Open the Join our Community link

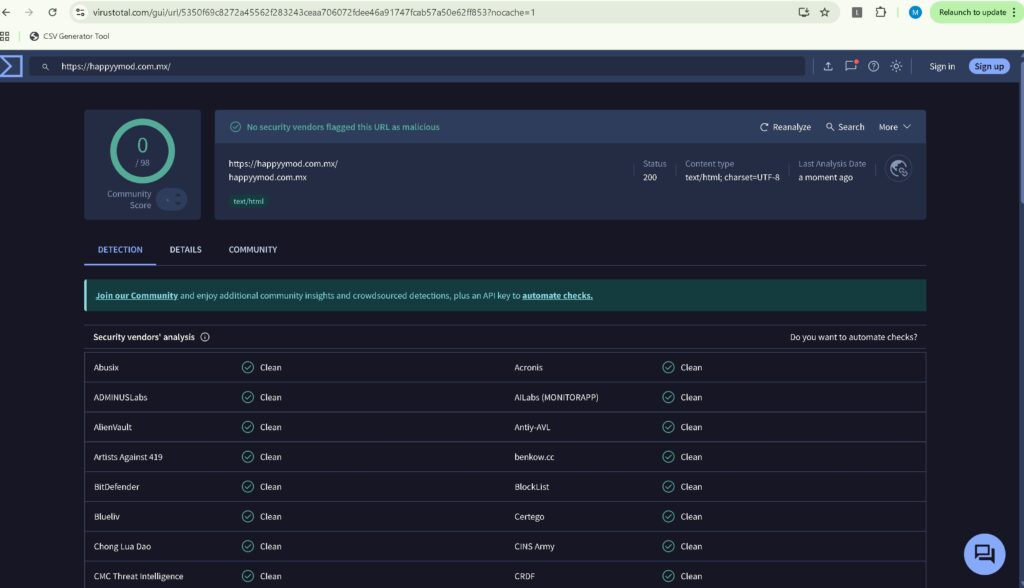(x=137, y=296)
